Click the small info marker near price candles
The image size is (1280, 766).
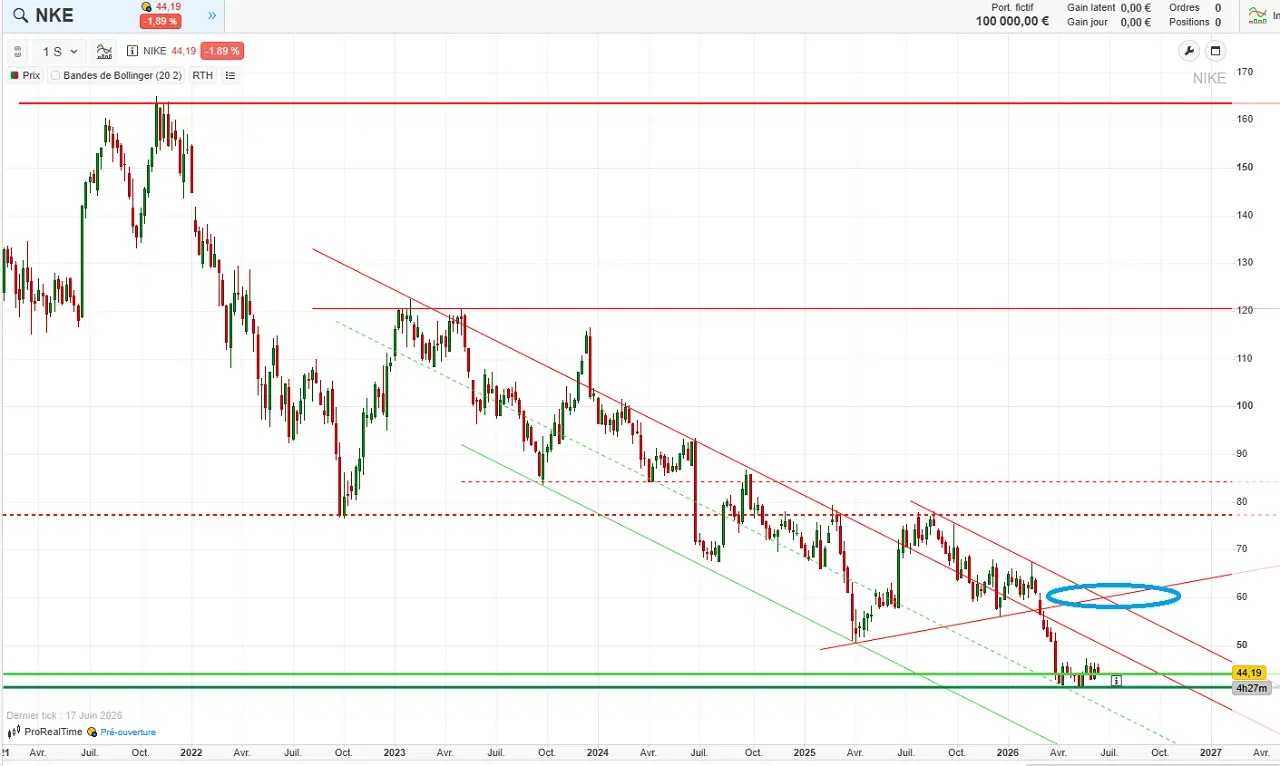click(x=1116, y=680)
